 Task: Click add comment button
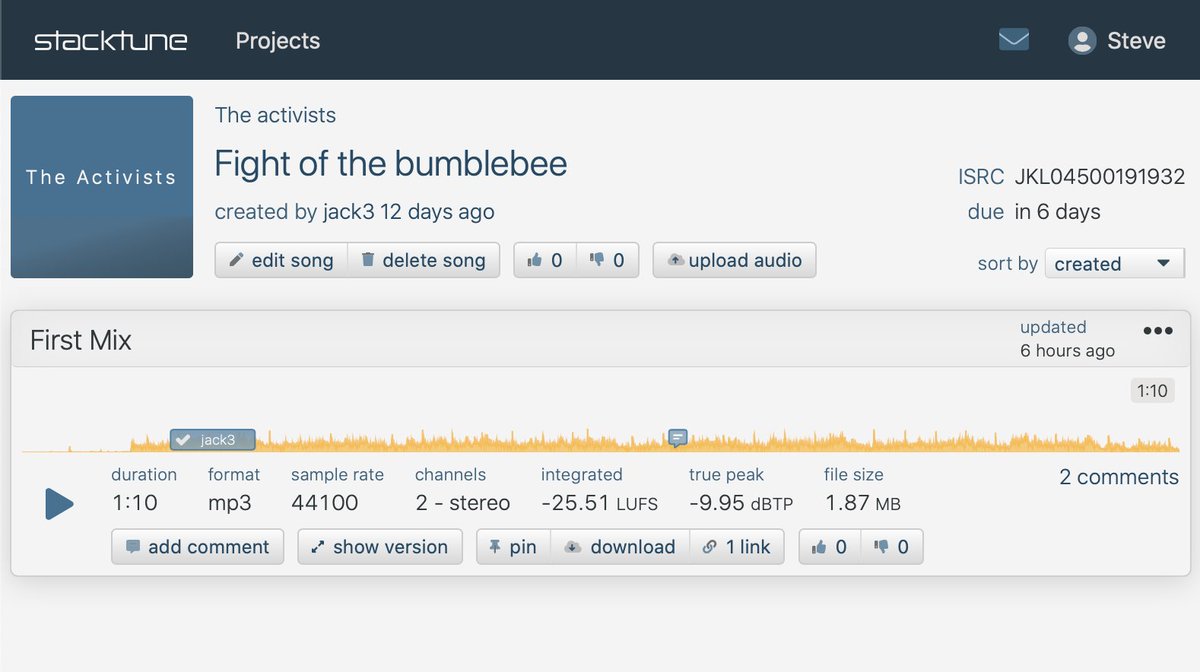point(197,547)
